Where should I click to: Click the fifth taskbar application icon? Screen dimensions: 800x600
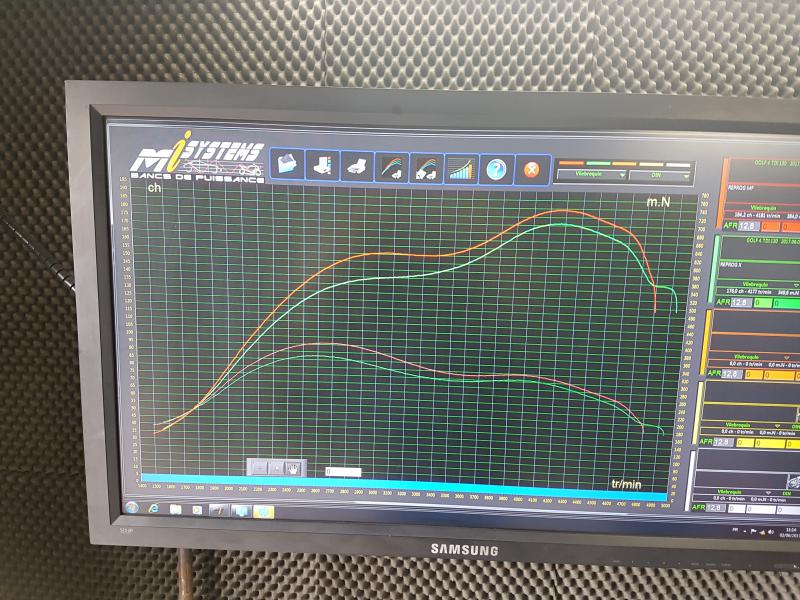coord(218,510)
